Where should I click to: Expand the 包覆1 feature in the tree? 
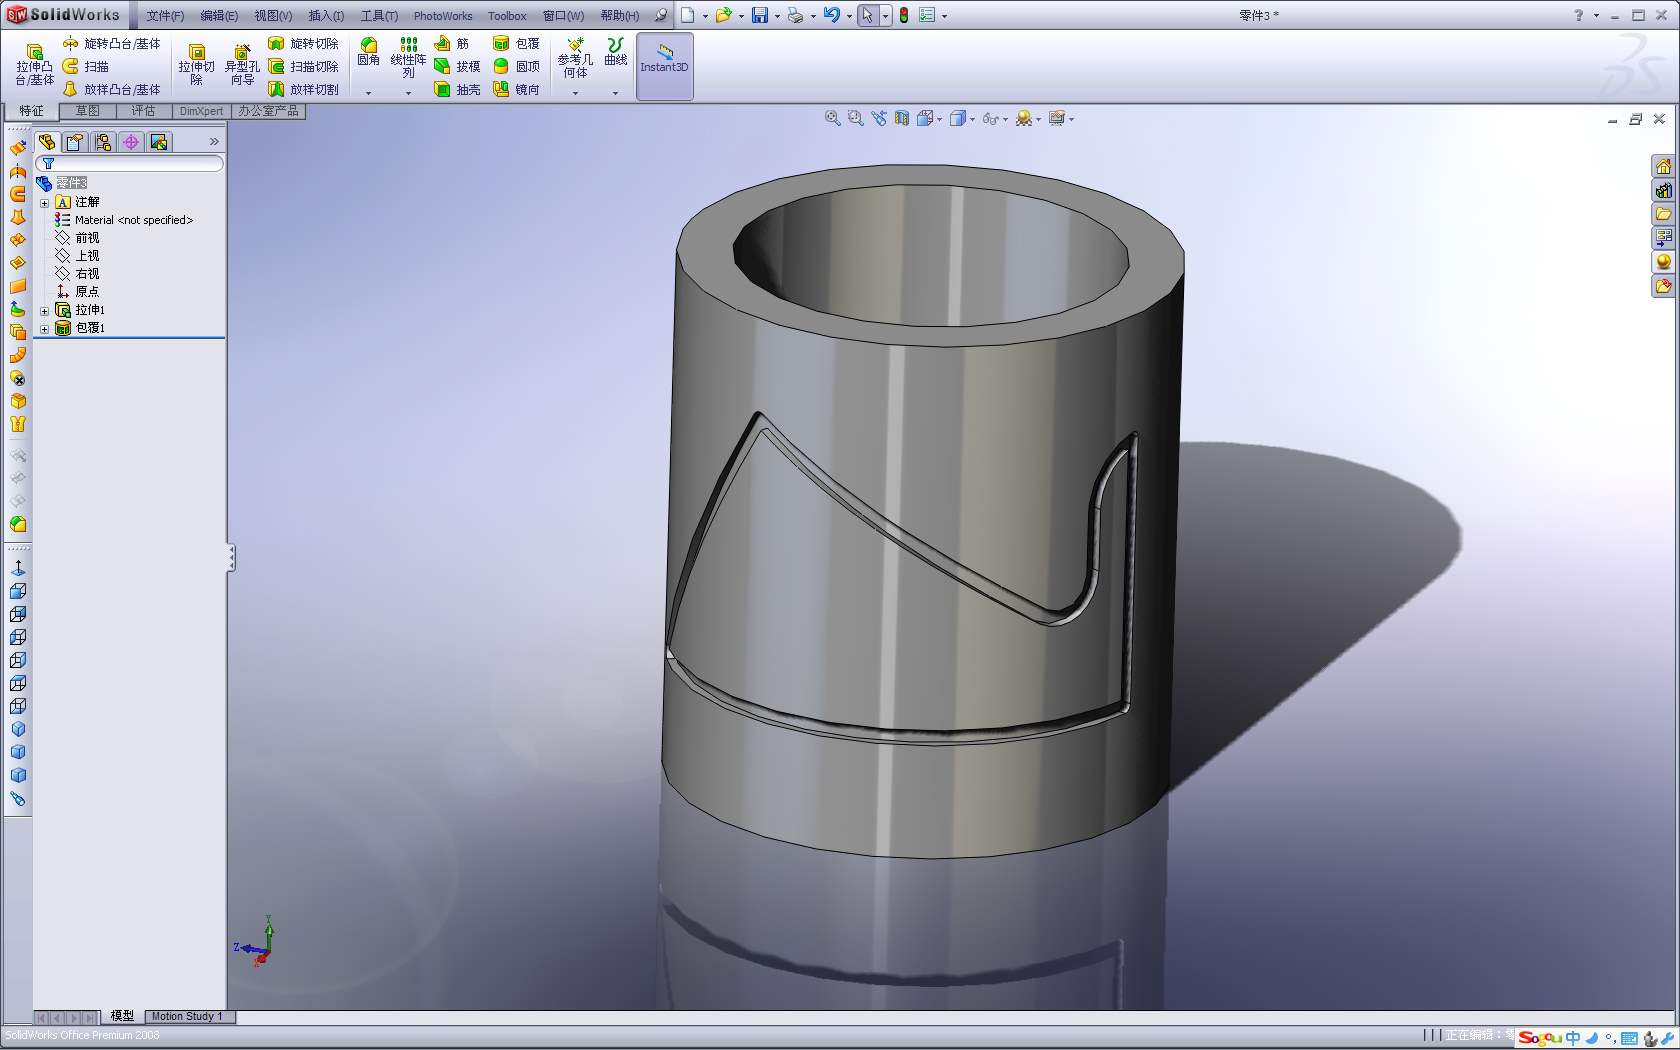[44, 329]
